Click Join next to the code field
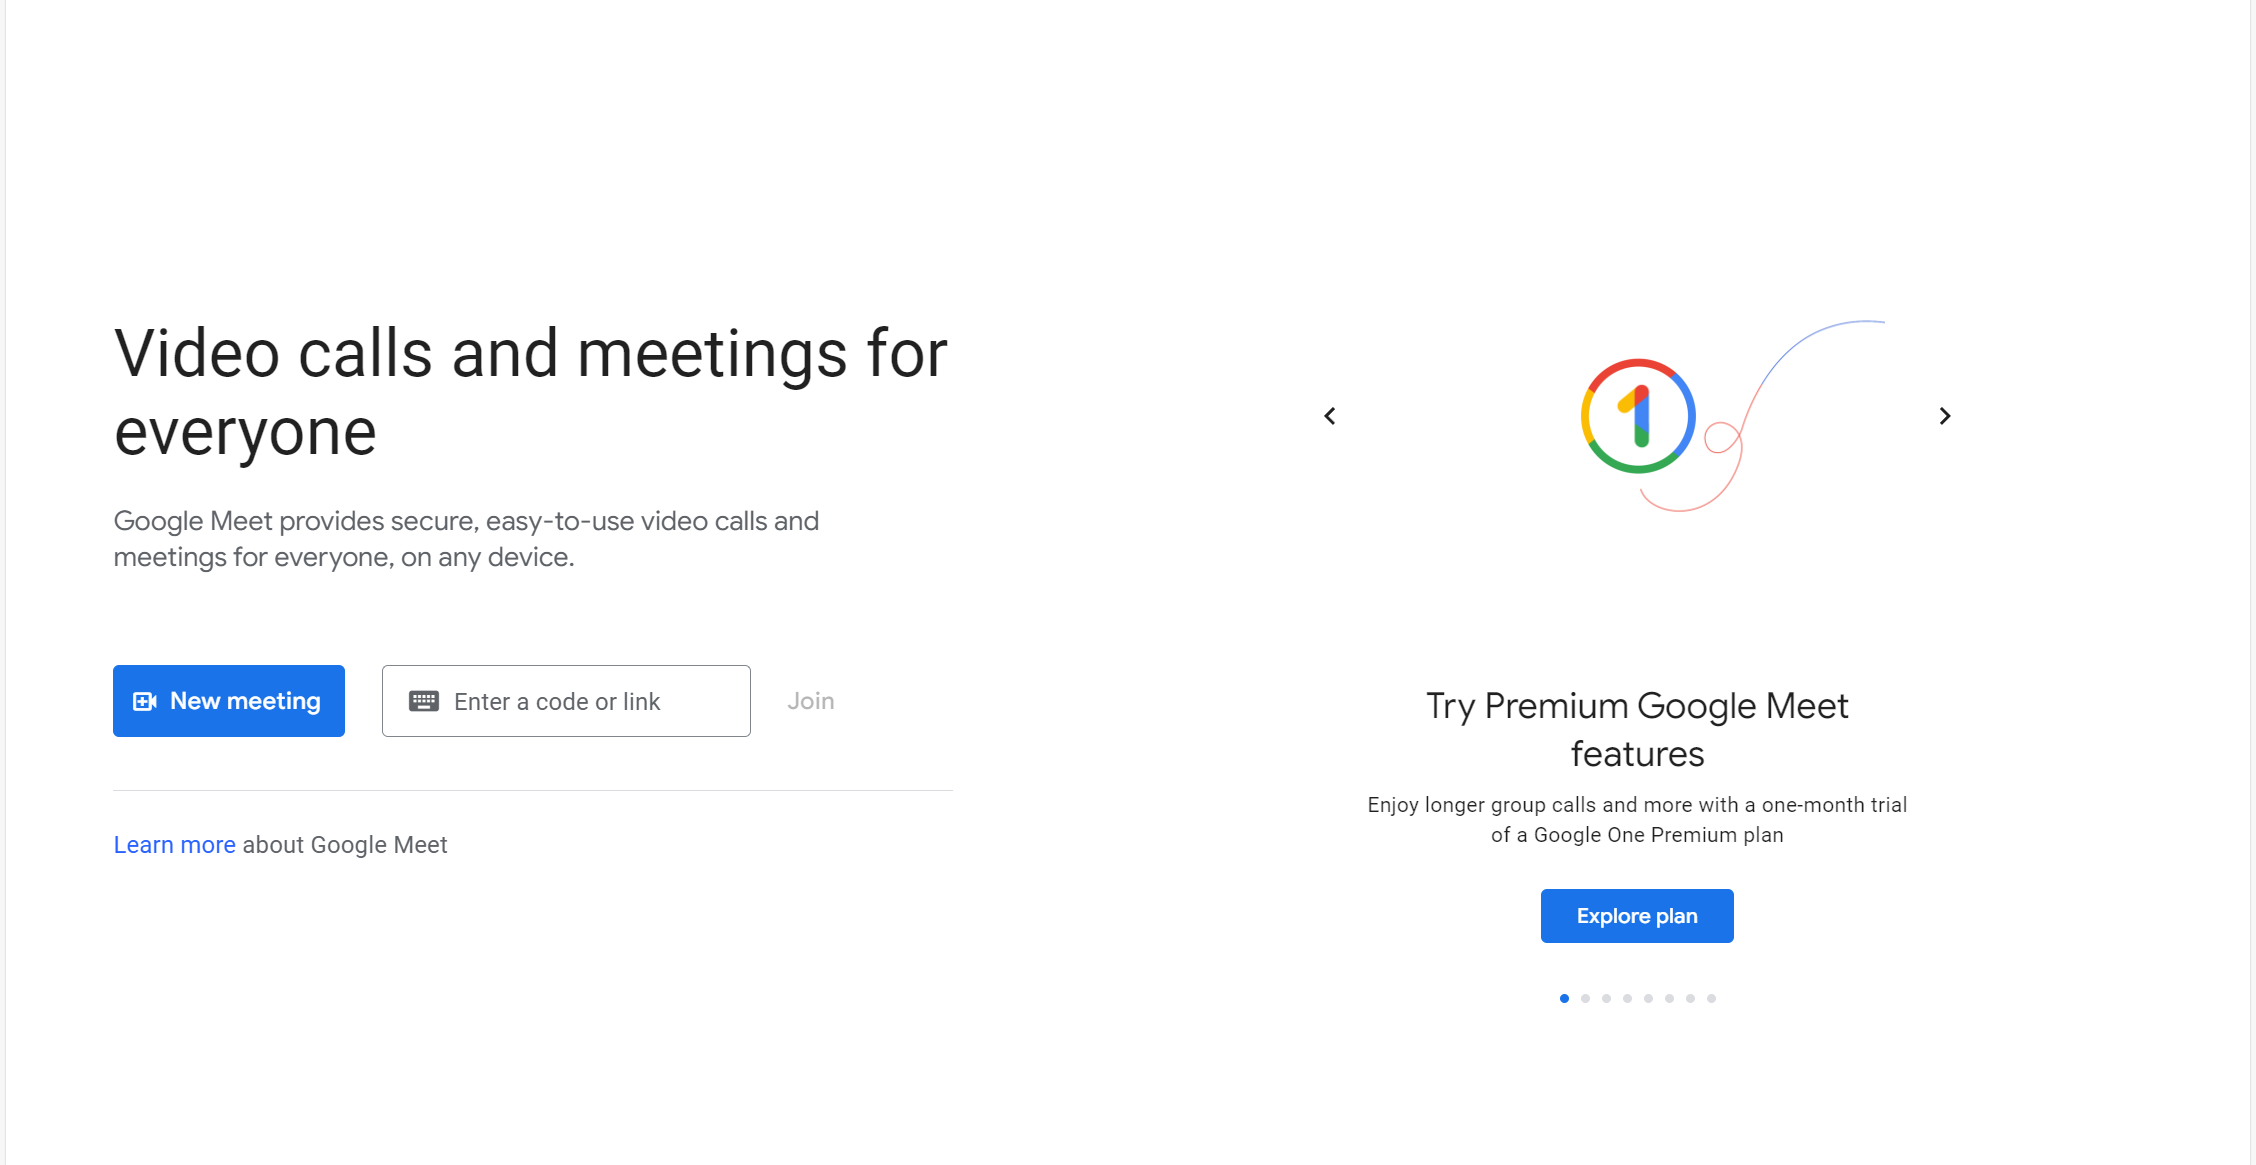2256x1165 pixels. pos(810,701)
